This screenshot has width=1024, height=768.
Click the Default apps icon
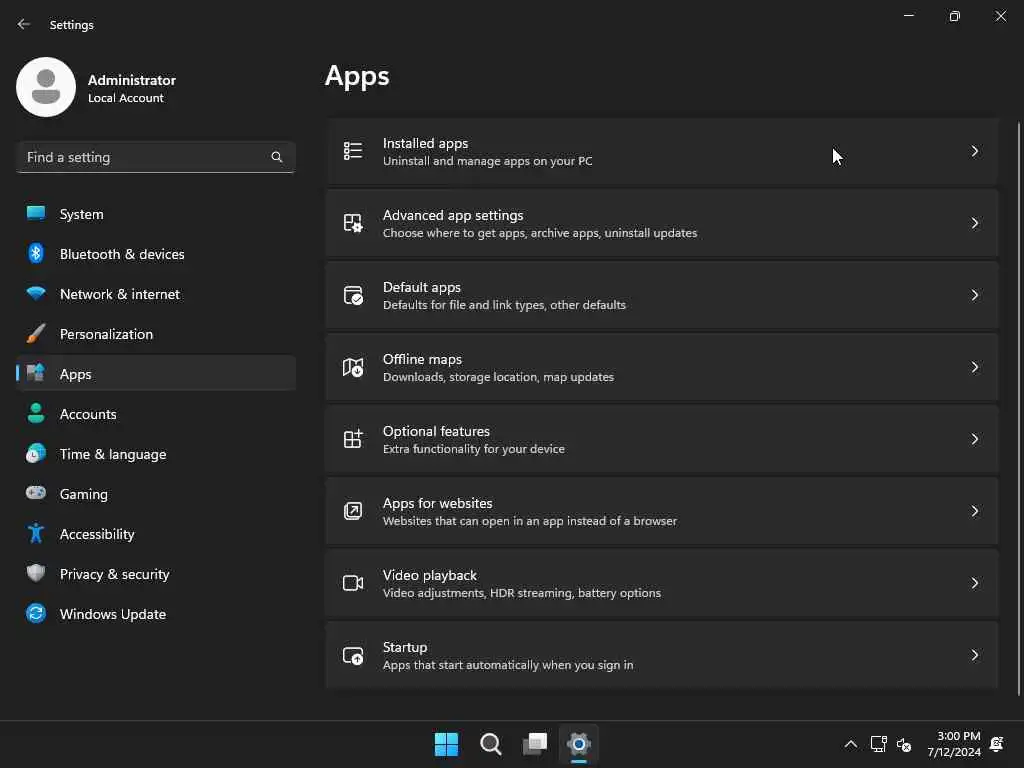[x=353, y=295]
